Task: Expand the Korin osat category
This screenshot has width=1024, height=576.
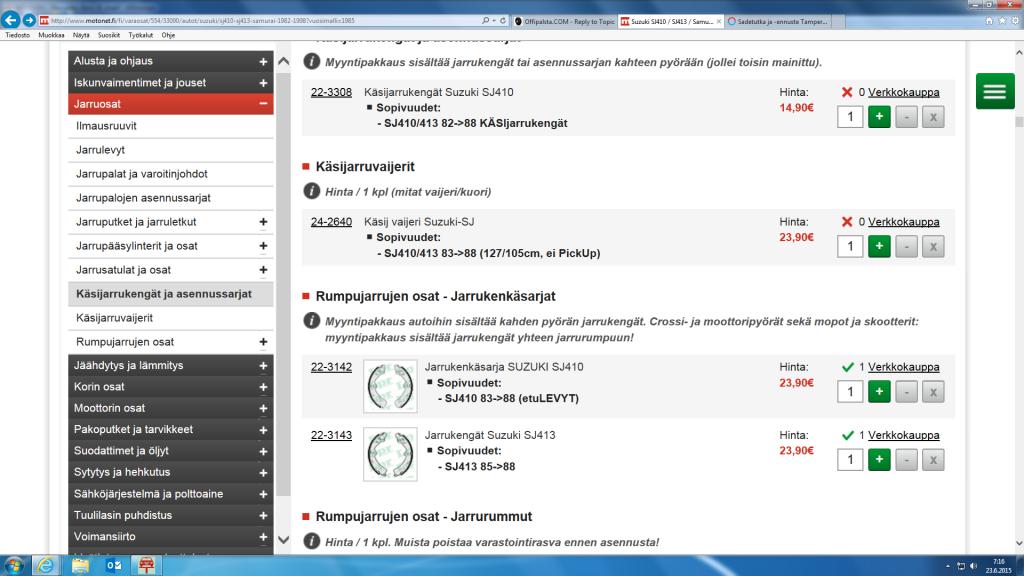Action: (x=263, y=387)
